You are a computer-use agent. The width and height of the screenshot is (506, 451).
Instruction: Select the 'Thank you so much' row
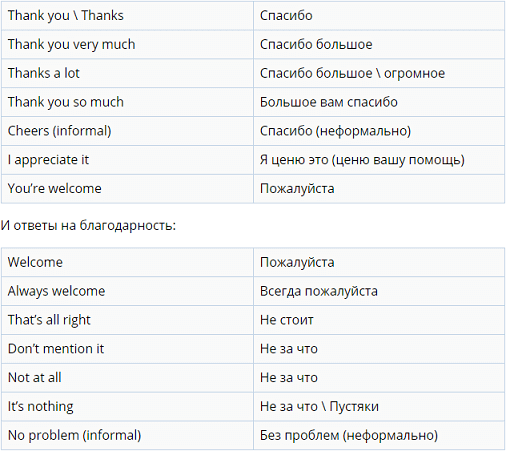253,102
